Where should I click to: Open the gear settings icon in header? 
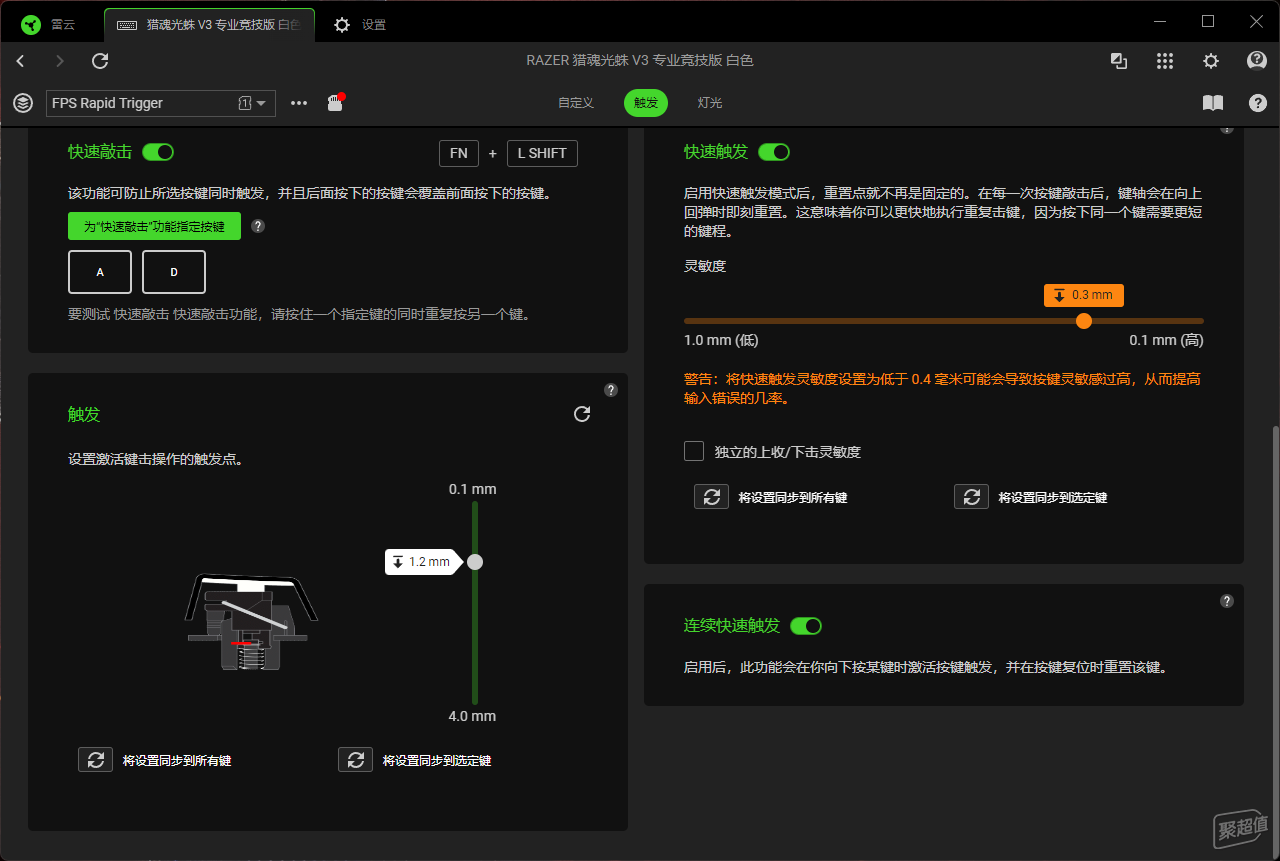pyautogui.click(x=1211, y=61)
